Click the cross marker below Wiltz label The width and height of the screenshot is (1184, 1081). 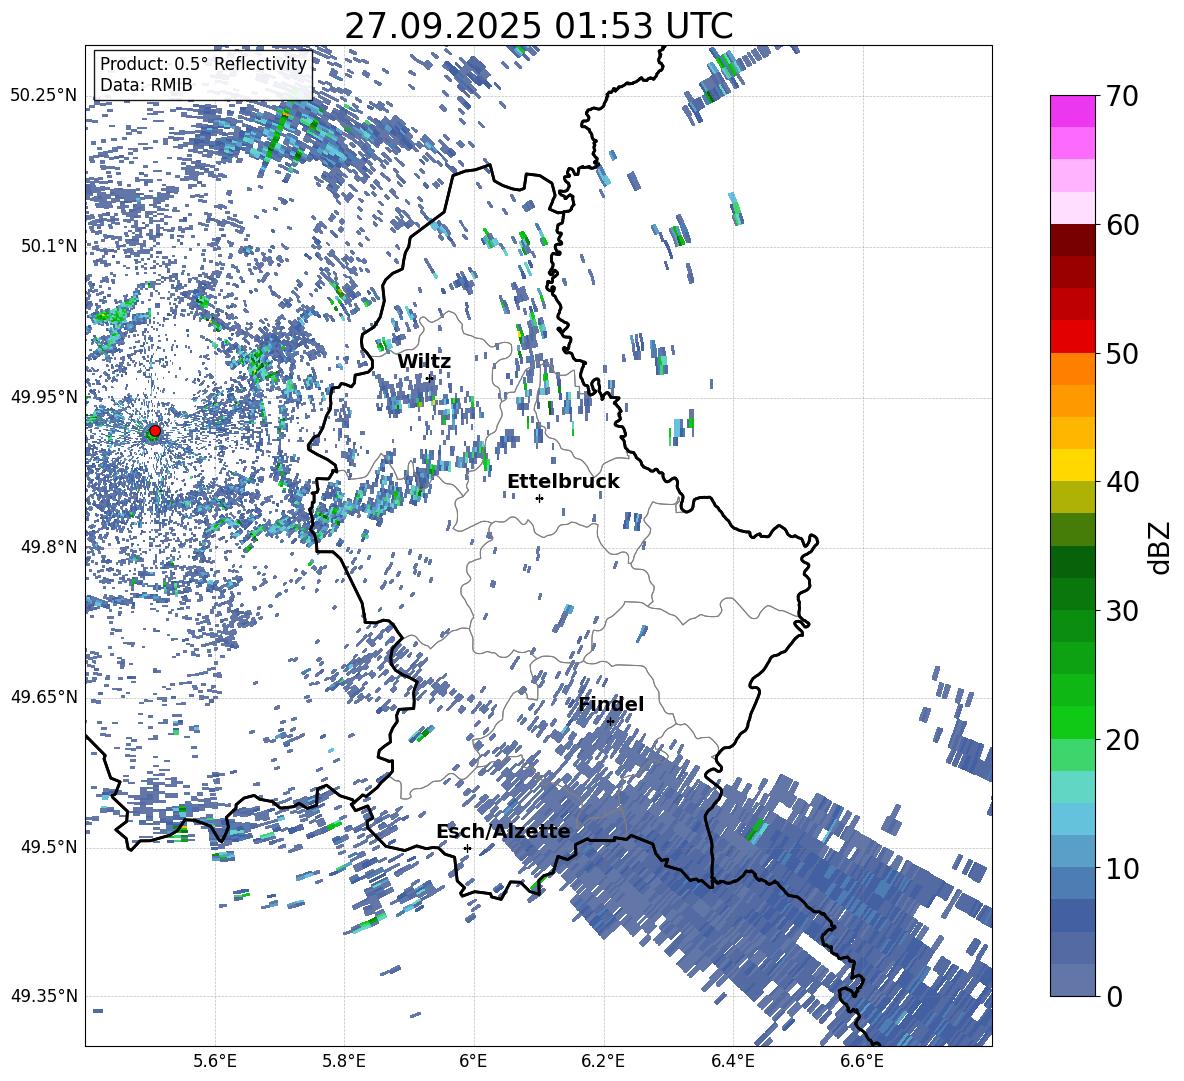(x=430, y=378)
